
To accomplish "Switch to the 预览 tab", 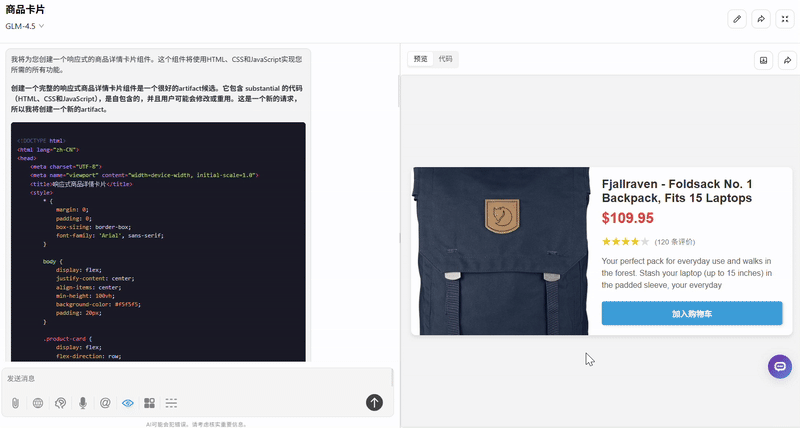I will (420, 59).
